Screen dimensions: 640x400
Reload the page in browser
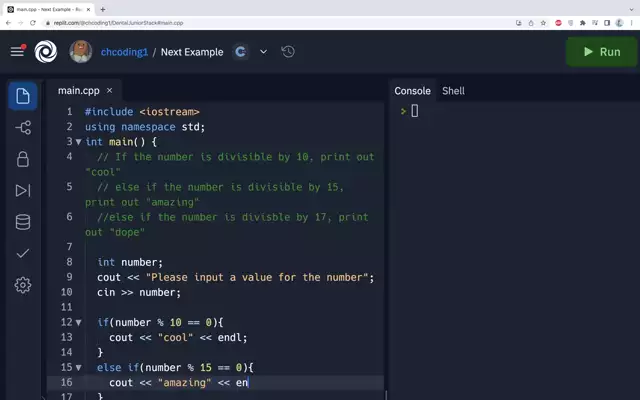coord(33,23)
